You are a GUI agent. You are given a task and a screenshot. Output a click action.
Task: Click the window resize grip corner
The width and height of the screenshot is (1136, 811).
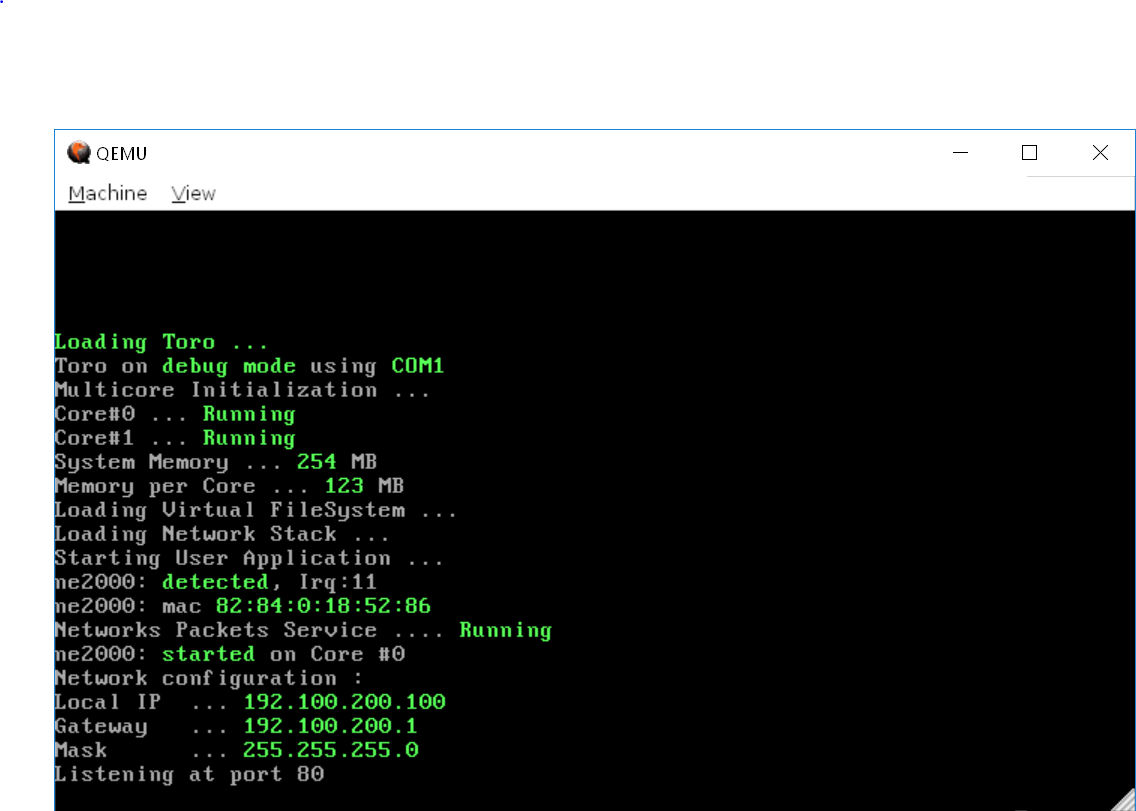(1124, 799)
